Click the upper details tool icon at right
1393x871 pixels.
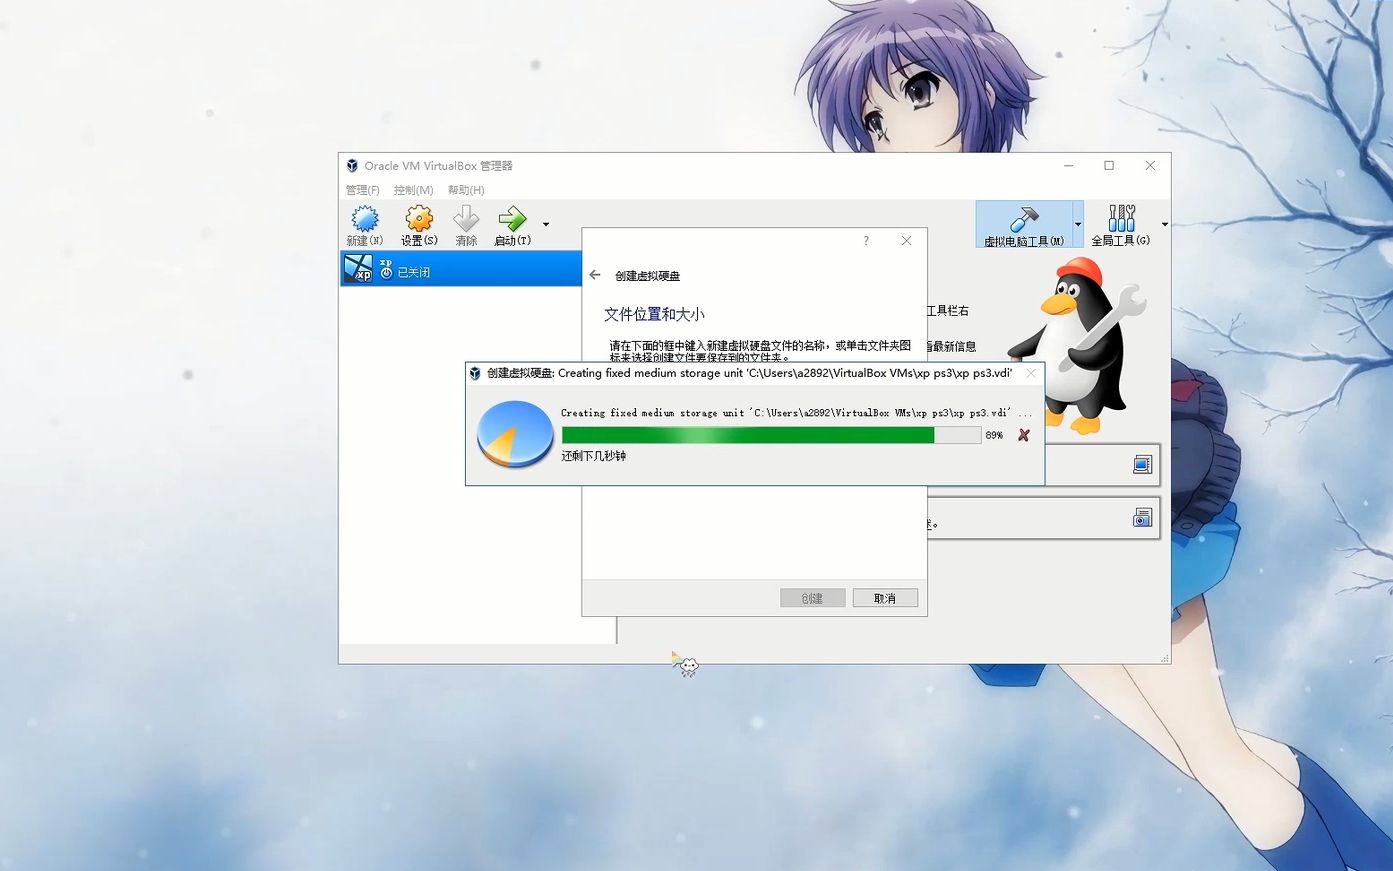[x=1142, y=465]
